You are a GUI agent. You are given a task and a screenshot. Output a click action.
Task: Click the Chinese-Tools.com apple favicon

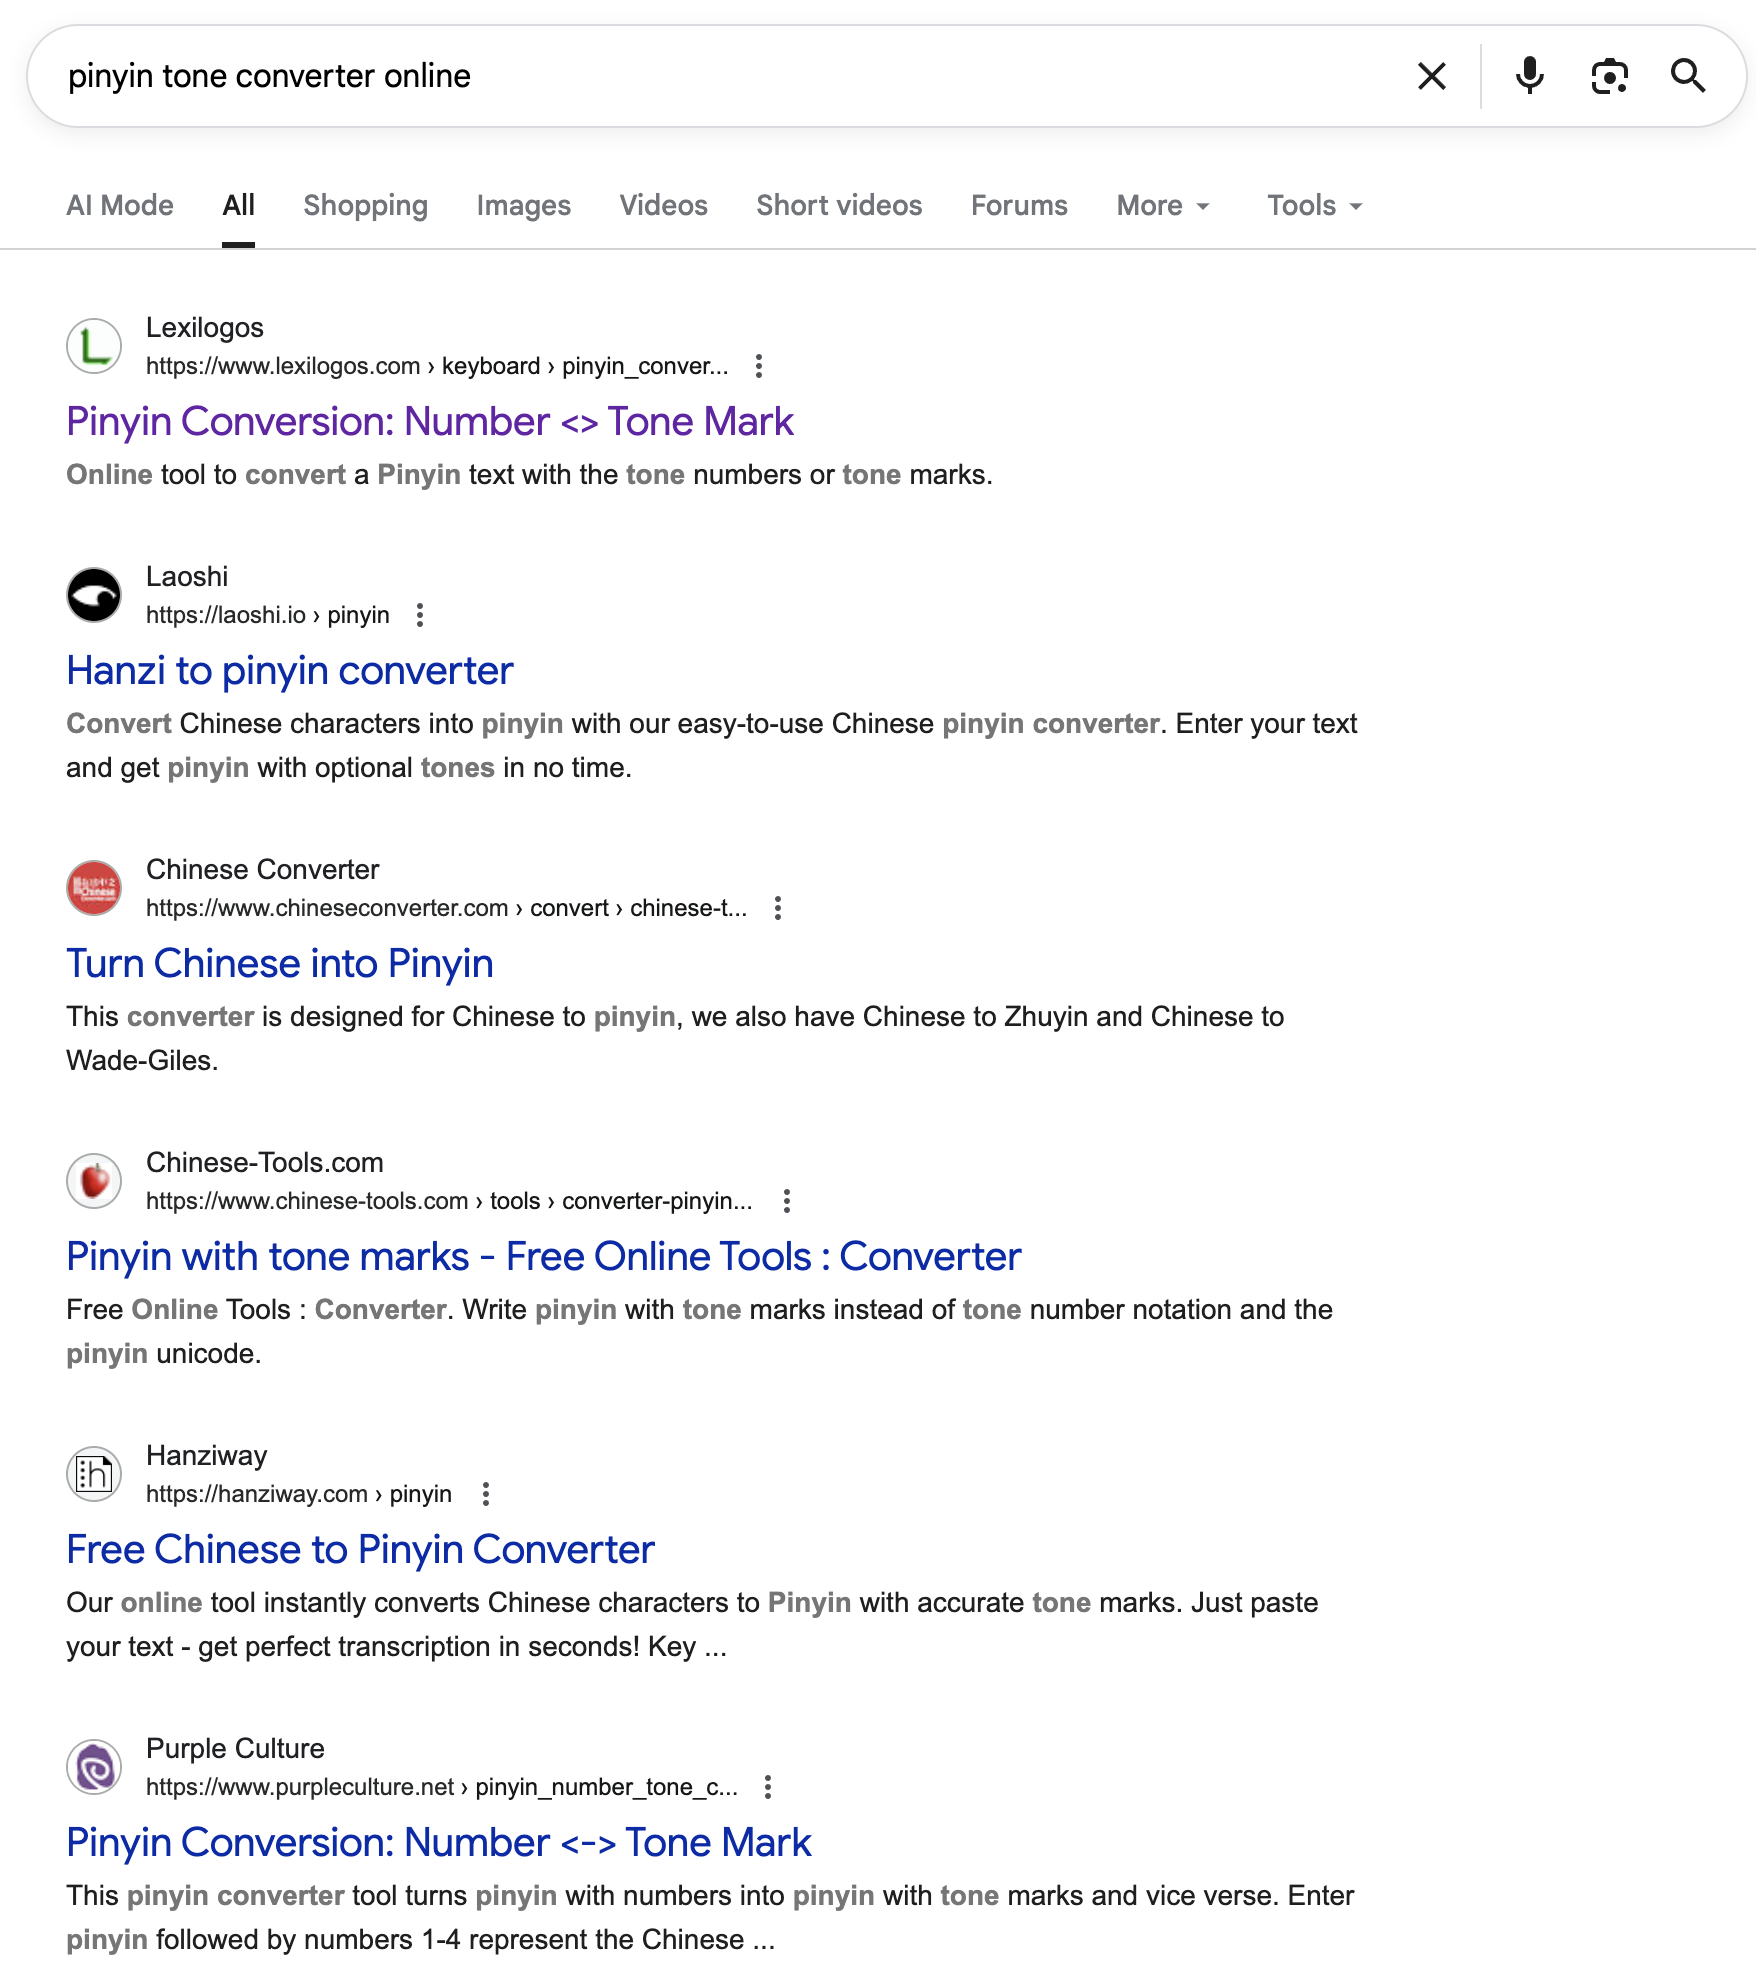[x=94, y=1181]
